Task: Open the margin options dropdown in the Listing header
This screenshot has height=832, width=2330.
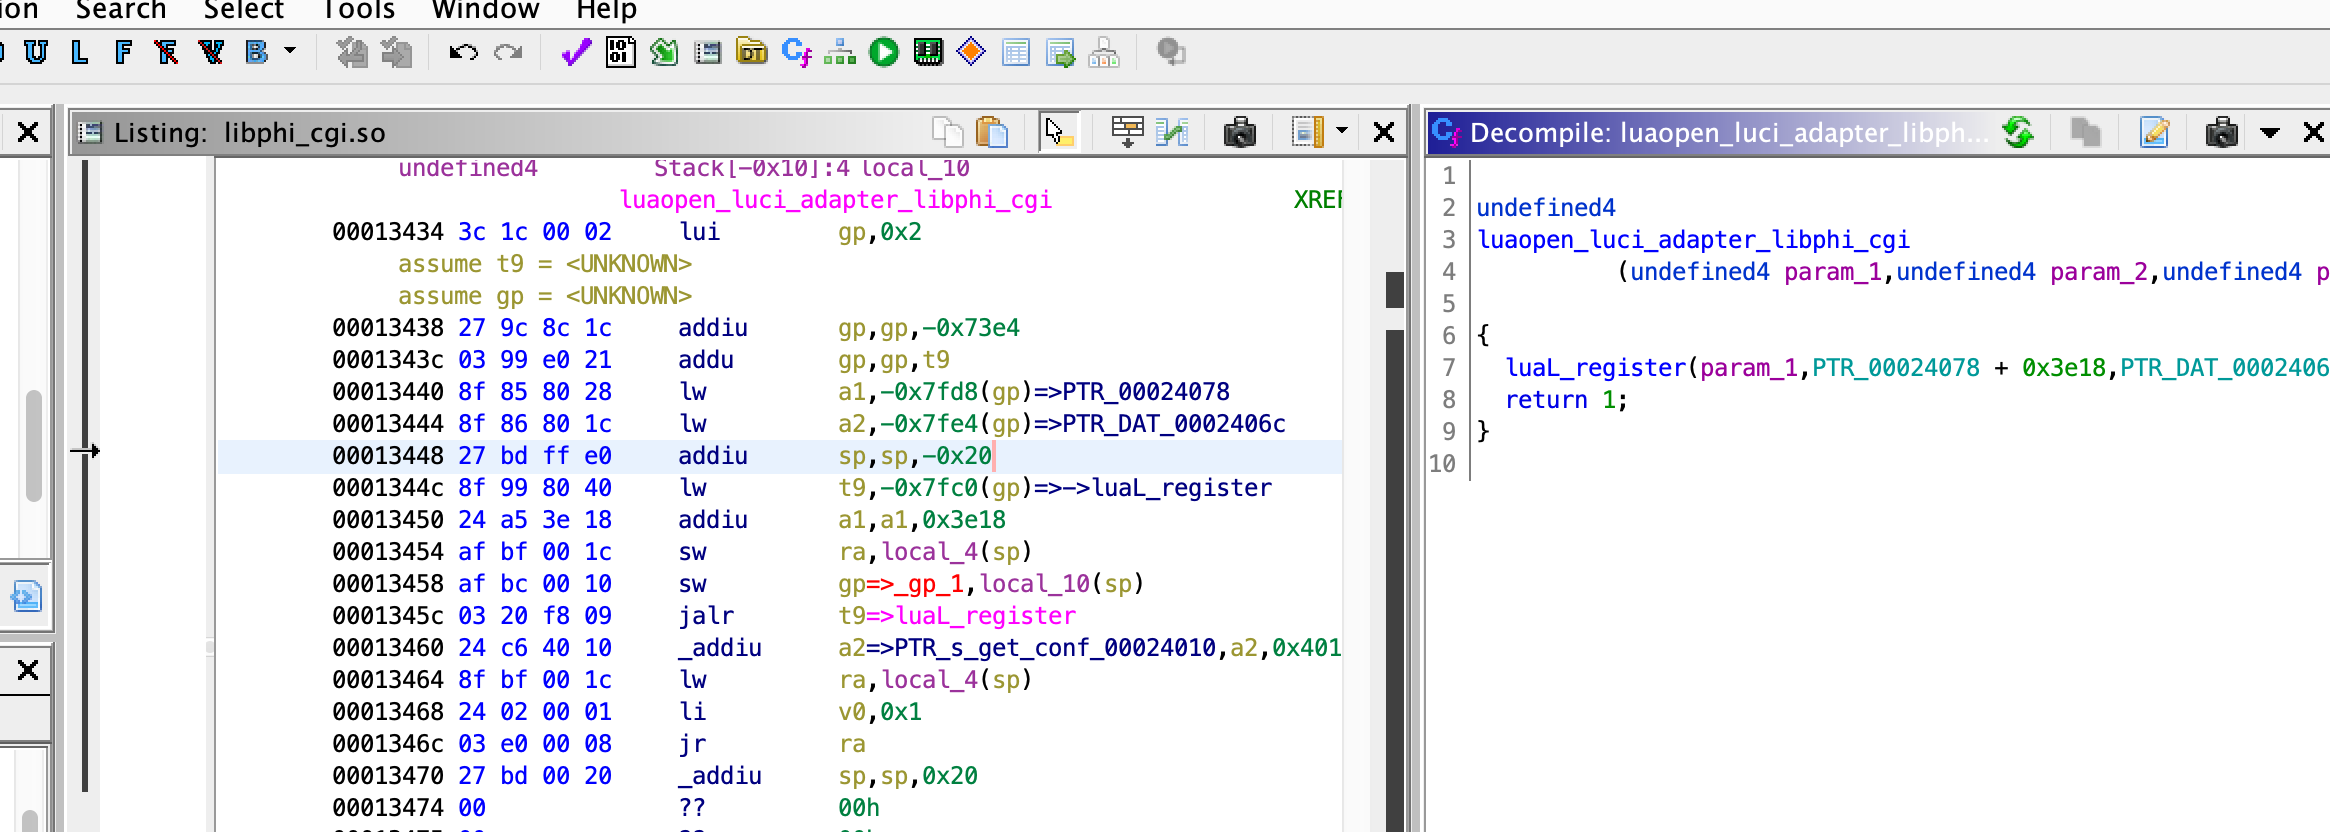Action: click(1342, 131)
